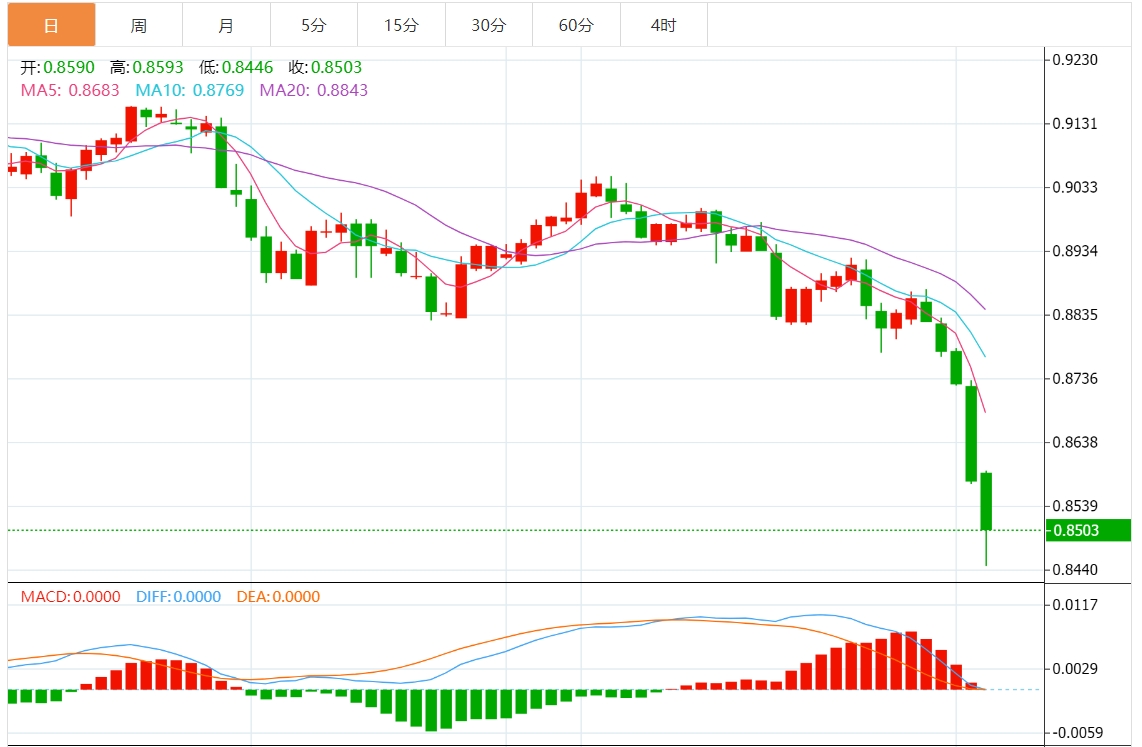Switch to the 周 weekly tab
This screenshot has height=747, width=1142.
tap(138, 25)
